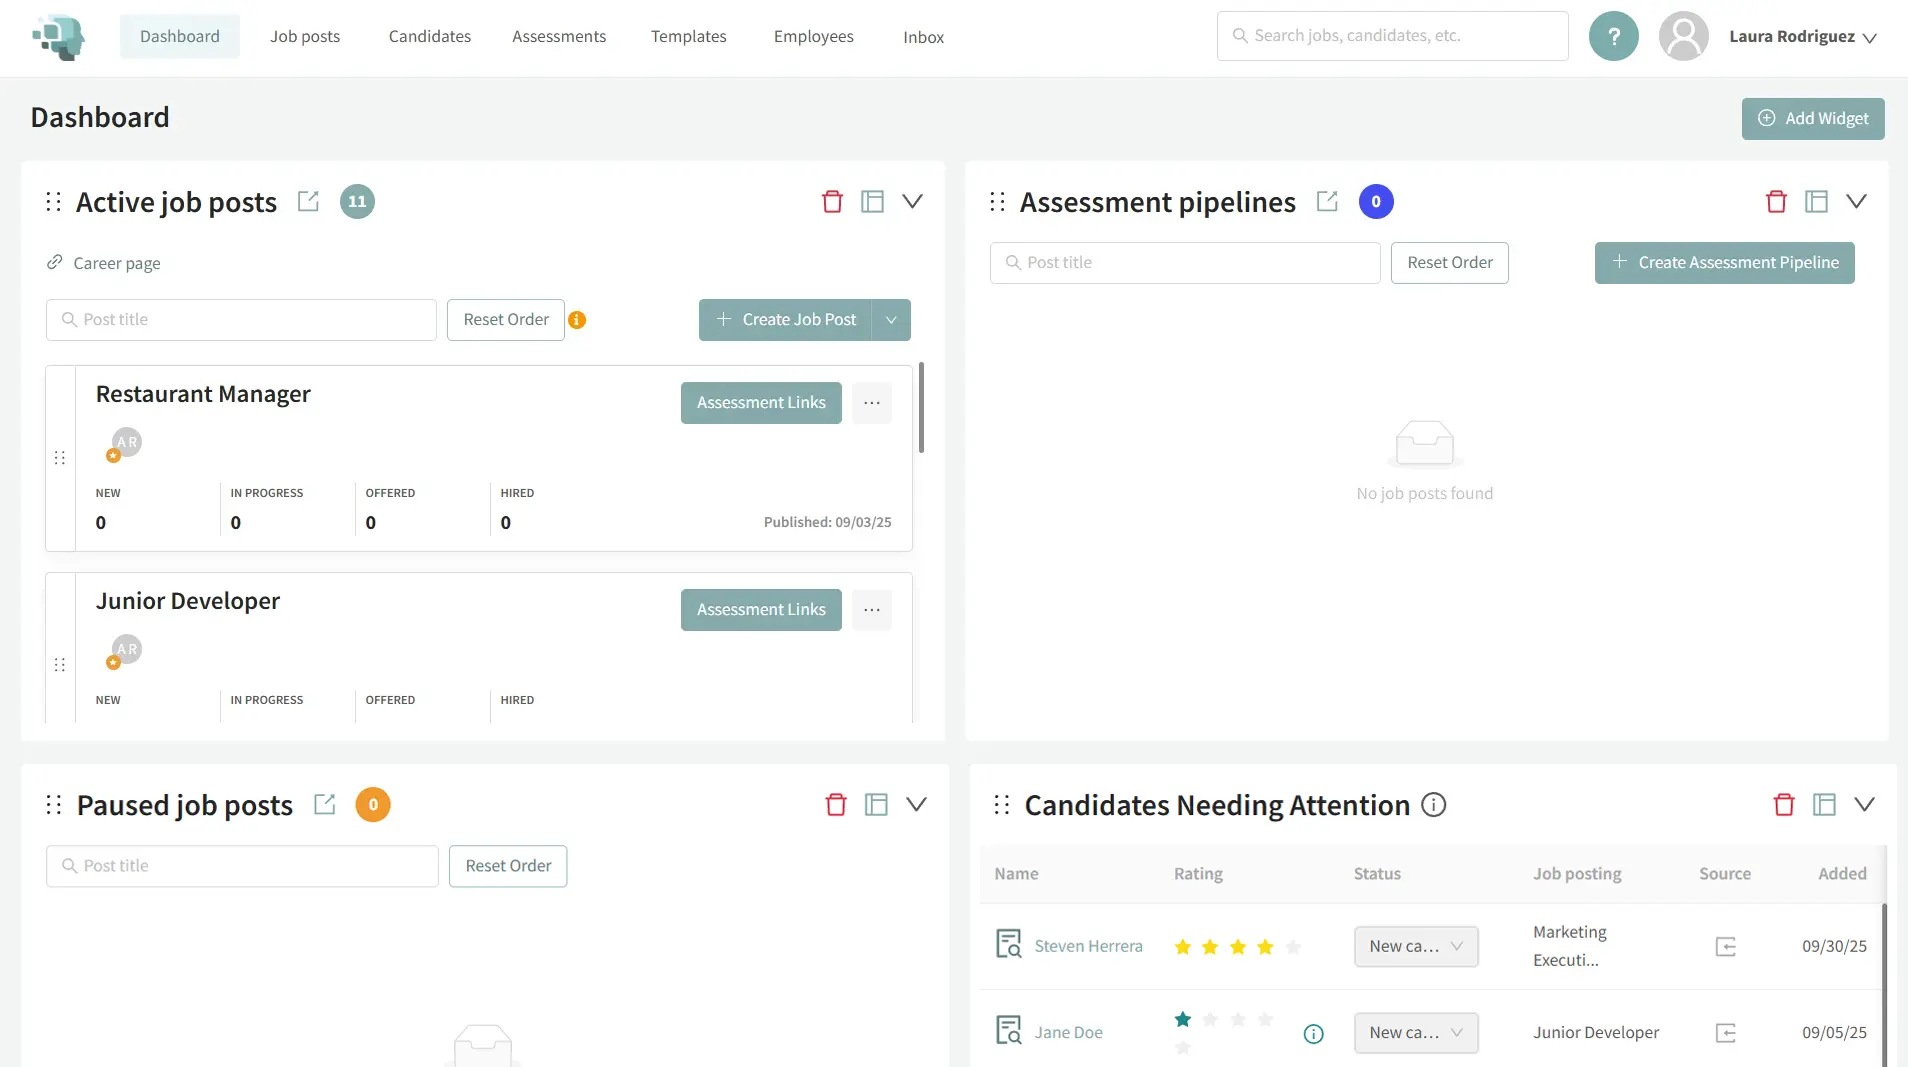Change layout of Assessment pipelines widget

[x=1816, y=202]
